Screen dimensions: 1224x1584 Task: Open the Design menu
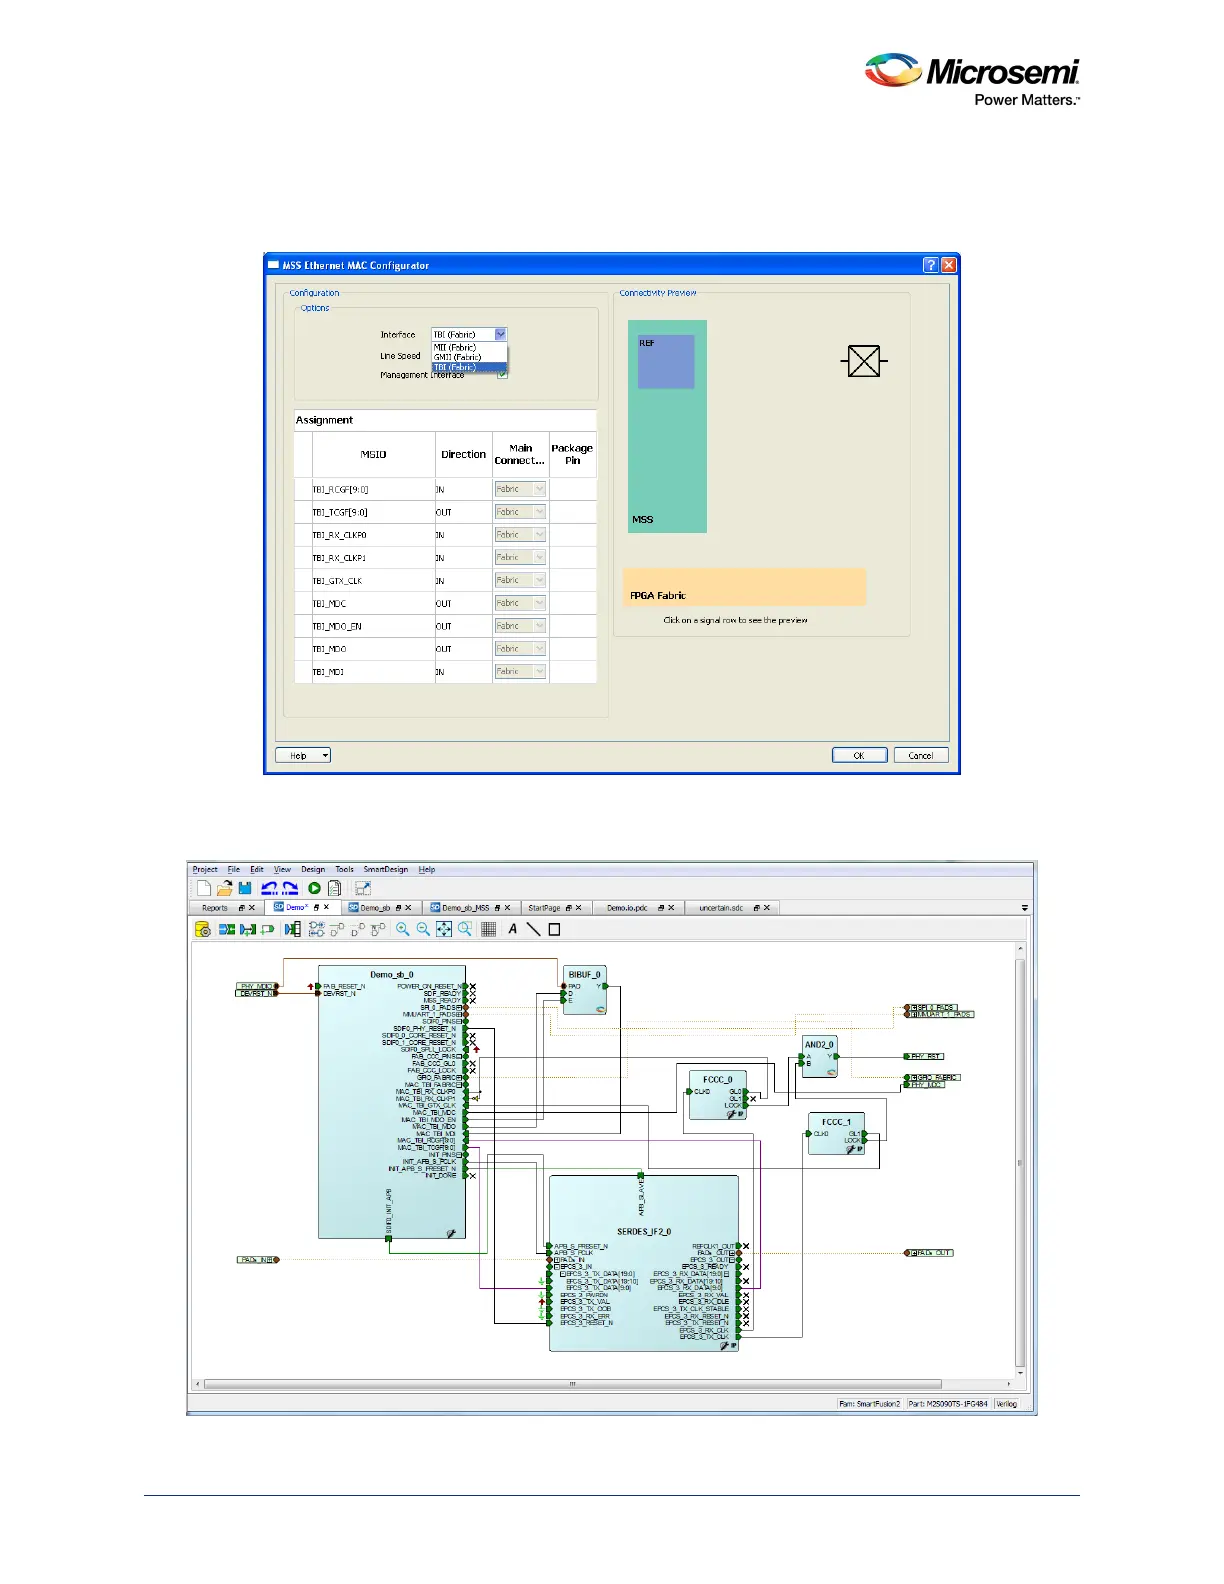(x=313, y=869)
